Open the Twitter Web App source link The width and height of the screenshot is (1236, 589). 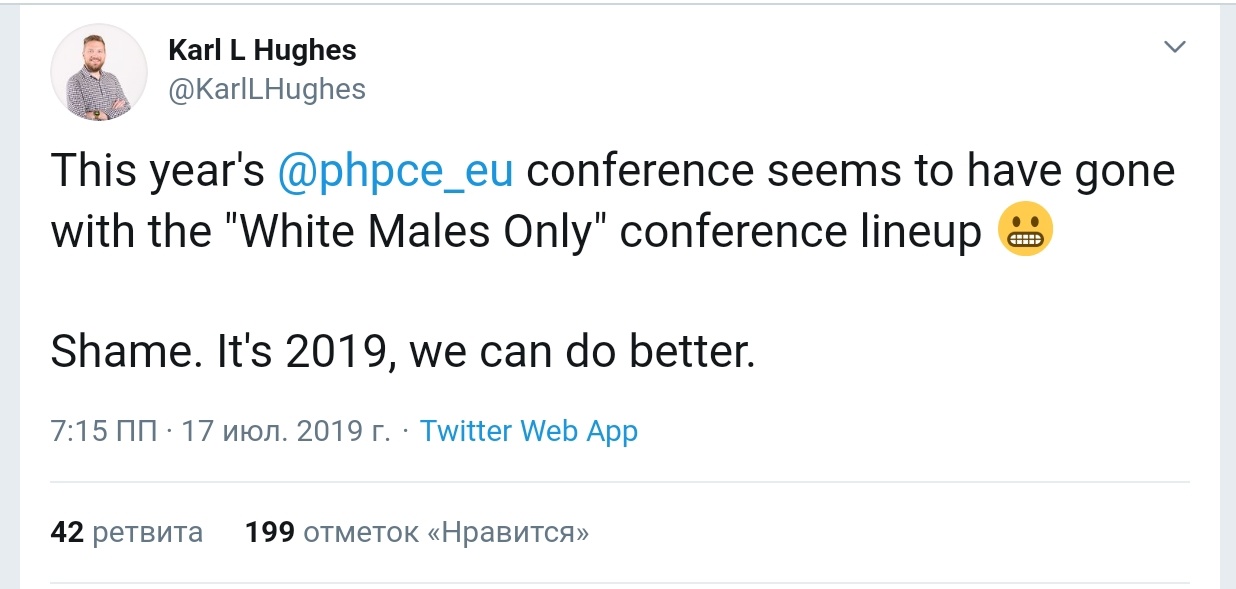coord(528,432)
